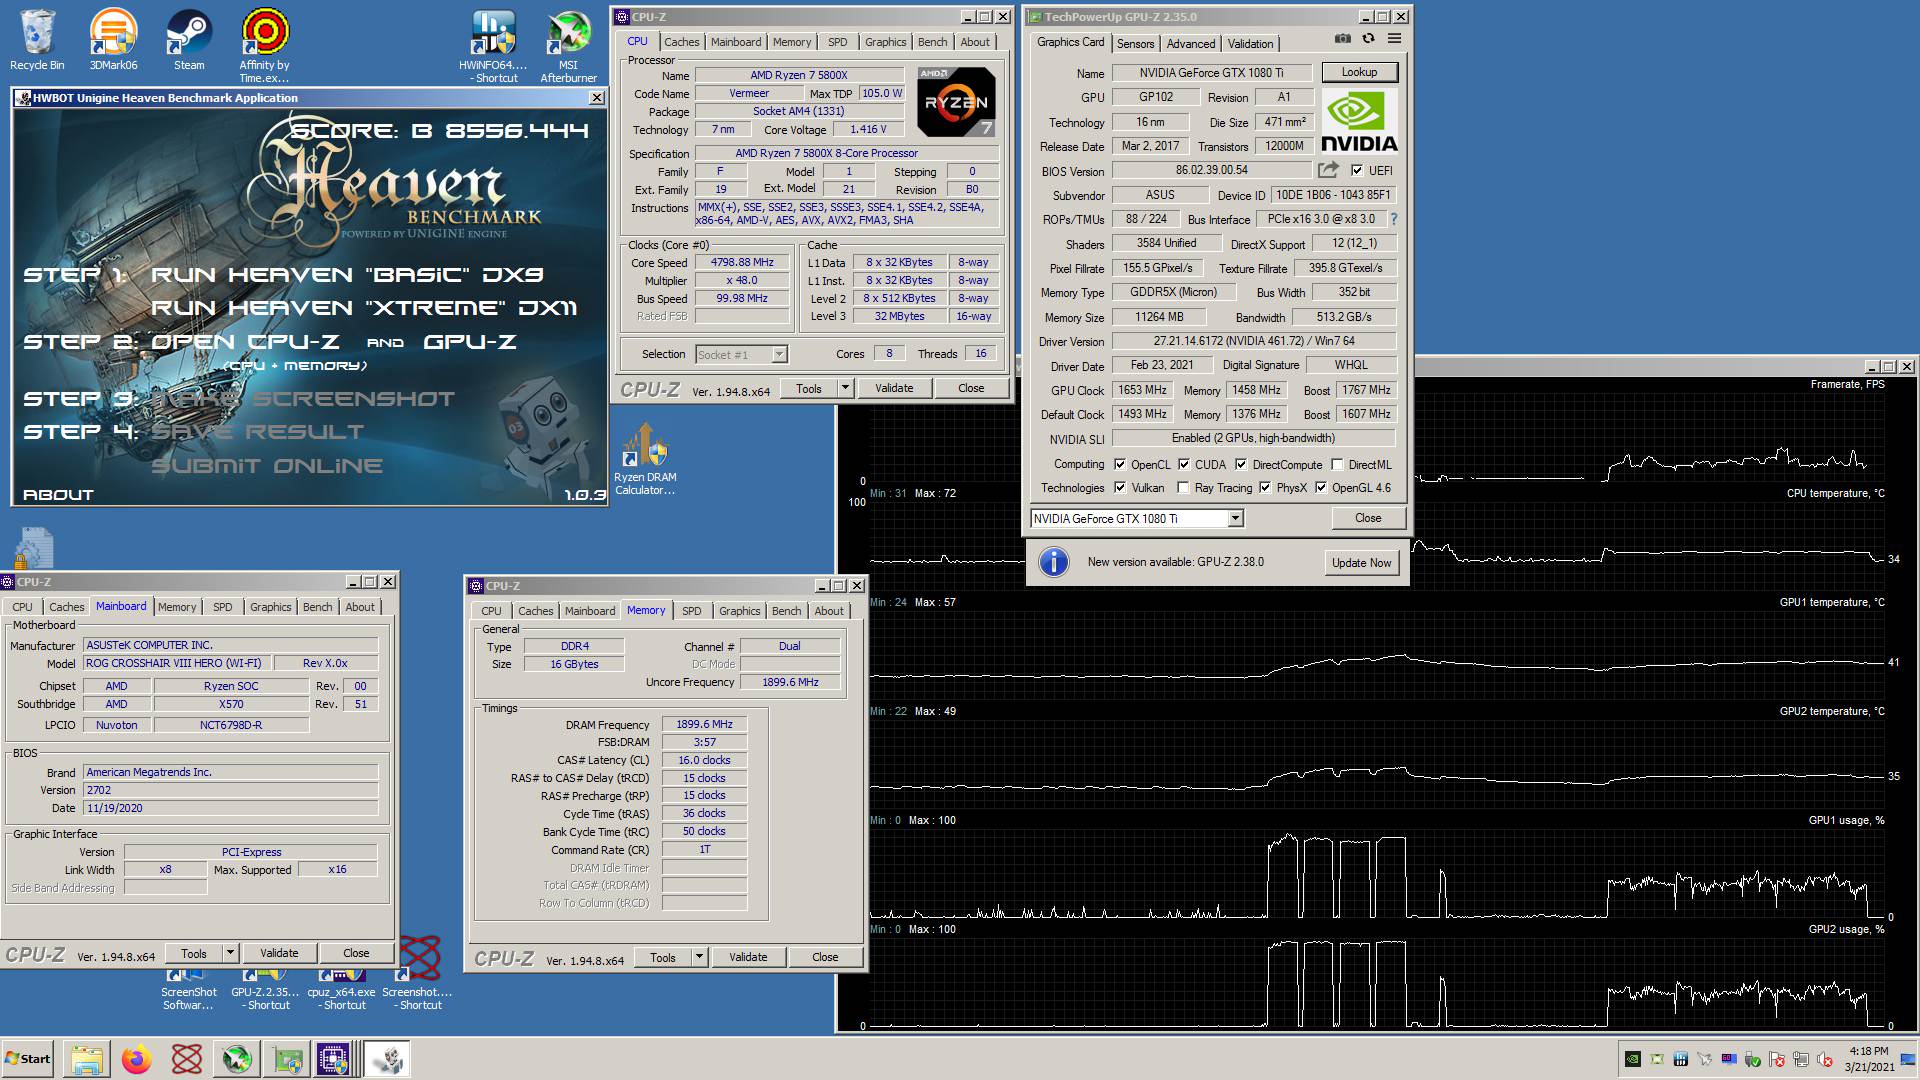The height and width of the screenshot is (1080, 1920).
Task: Open Caches tab in top CPU-Z window
Action: pos(682,42)
